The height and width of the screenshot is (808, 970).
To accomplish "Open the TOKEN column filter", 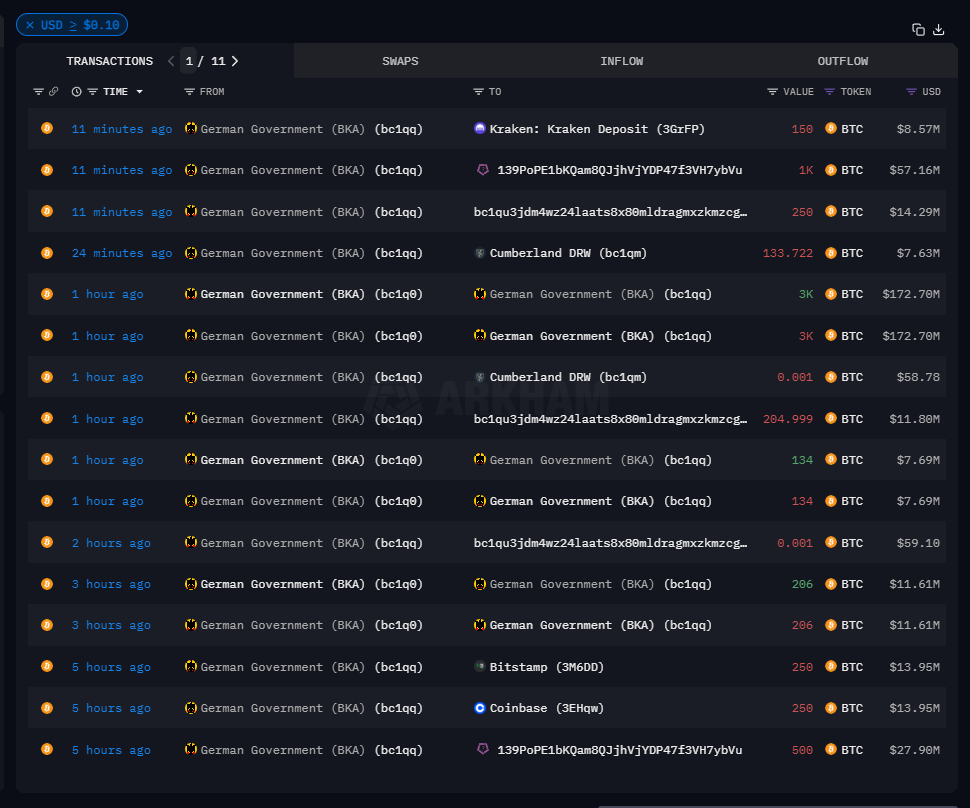I will 830,92.
